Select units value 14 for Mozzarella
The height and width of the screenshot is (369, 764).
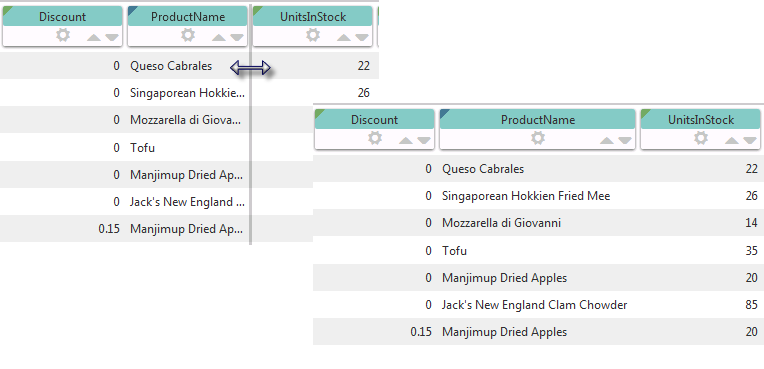751,223
